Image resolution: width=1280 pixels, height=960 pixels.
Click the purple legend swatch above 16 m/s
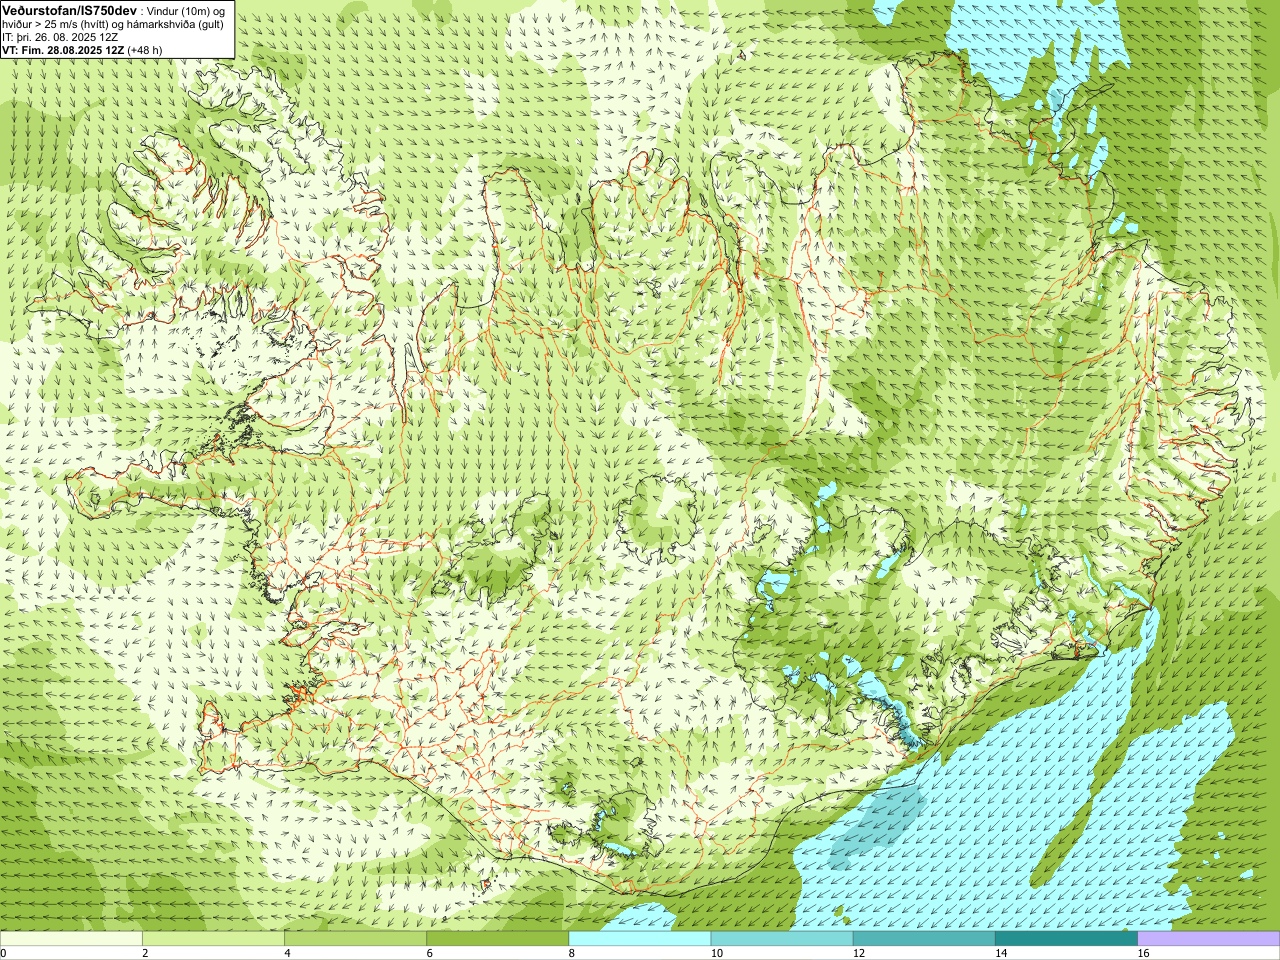click(1209, 939)
